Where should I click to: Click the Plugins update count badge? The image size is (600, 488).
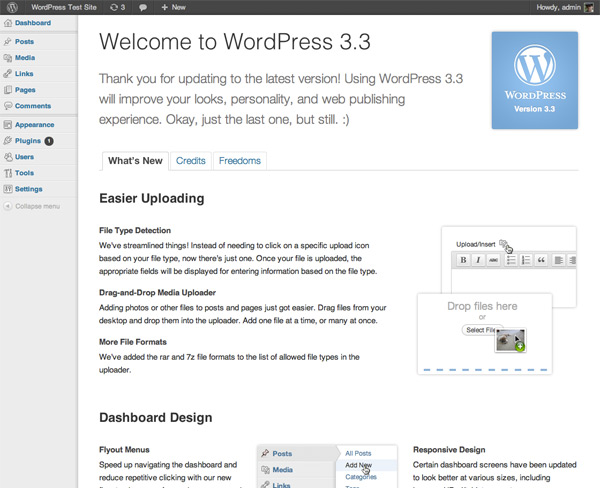[49, 141]
